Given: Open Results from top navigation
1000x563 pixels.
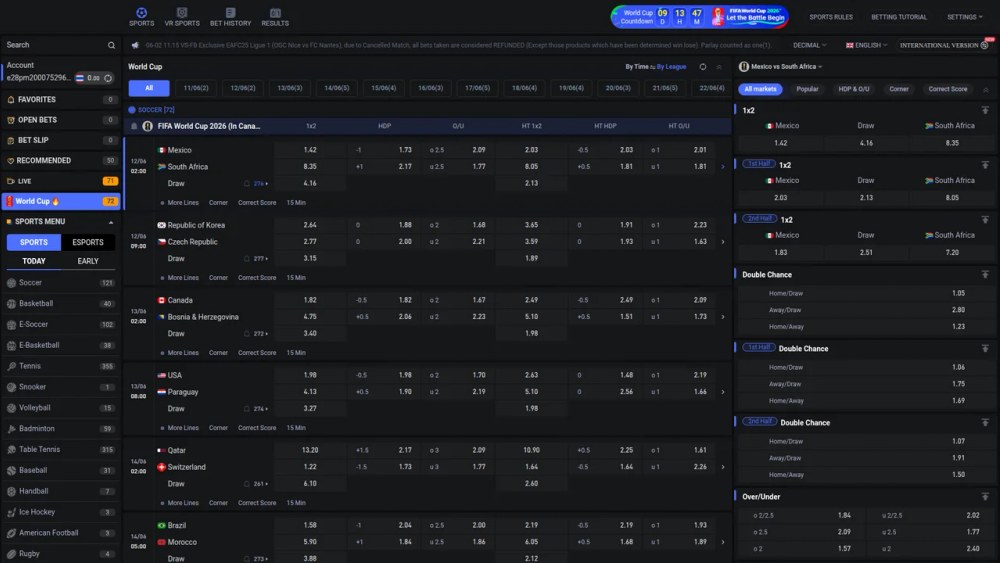Looking at the screenshot, I should pyautogui.click(x=275, y=17).
